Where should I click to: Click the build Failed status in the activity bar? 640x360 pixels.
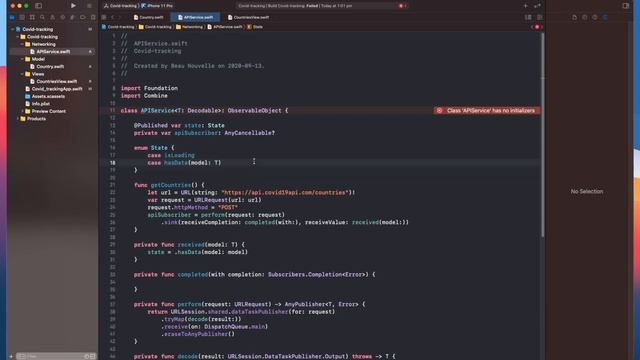313,6
